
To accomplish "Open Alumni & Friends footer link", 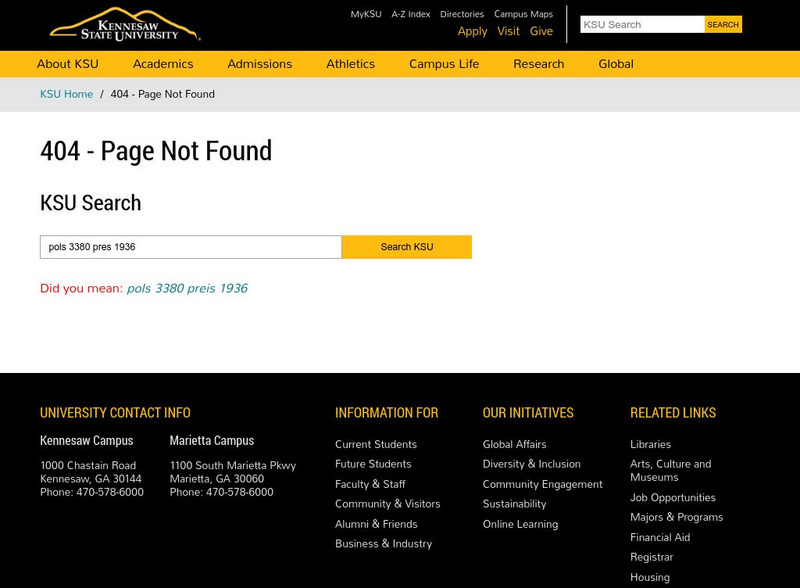I will point(376,524).
